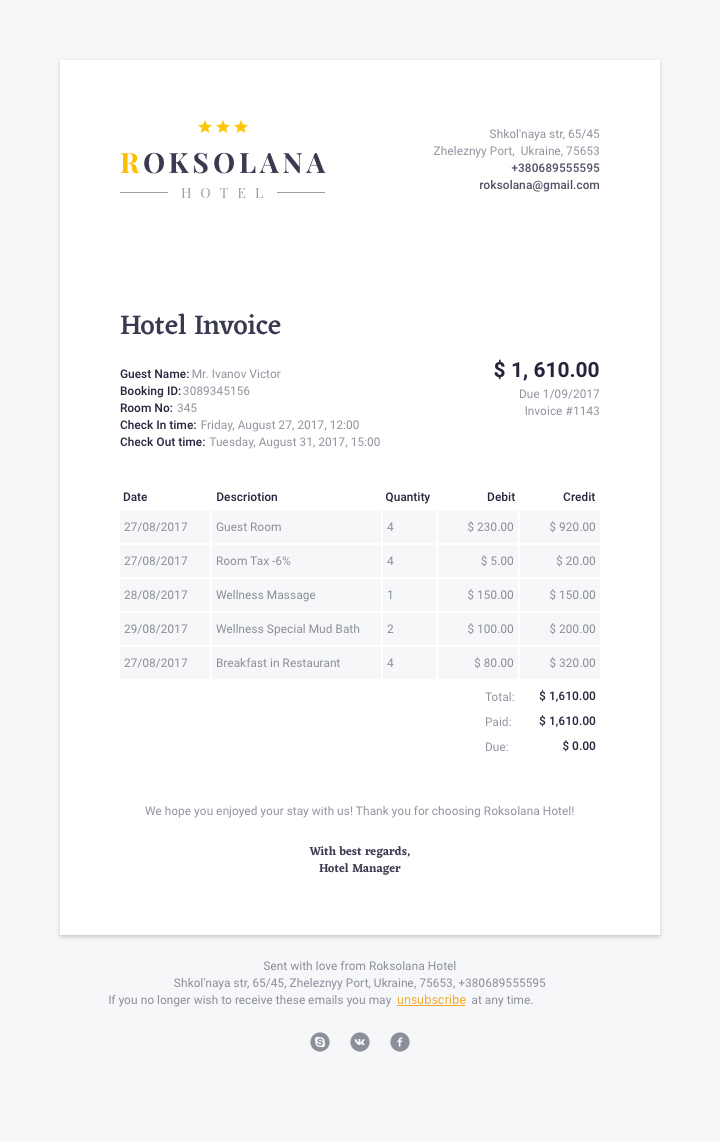The width and height of the screenshot is (720, 1142).
Task: Click the Breakfast in Restaurant entry
Action: coord(278,663)
